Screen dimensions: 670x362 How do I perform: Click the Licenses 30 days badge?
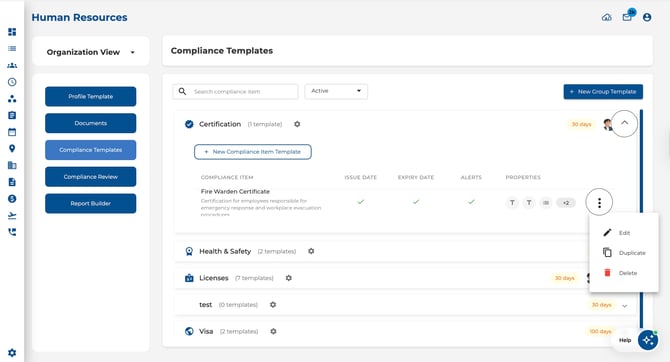point(564,278)
